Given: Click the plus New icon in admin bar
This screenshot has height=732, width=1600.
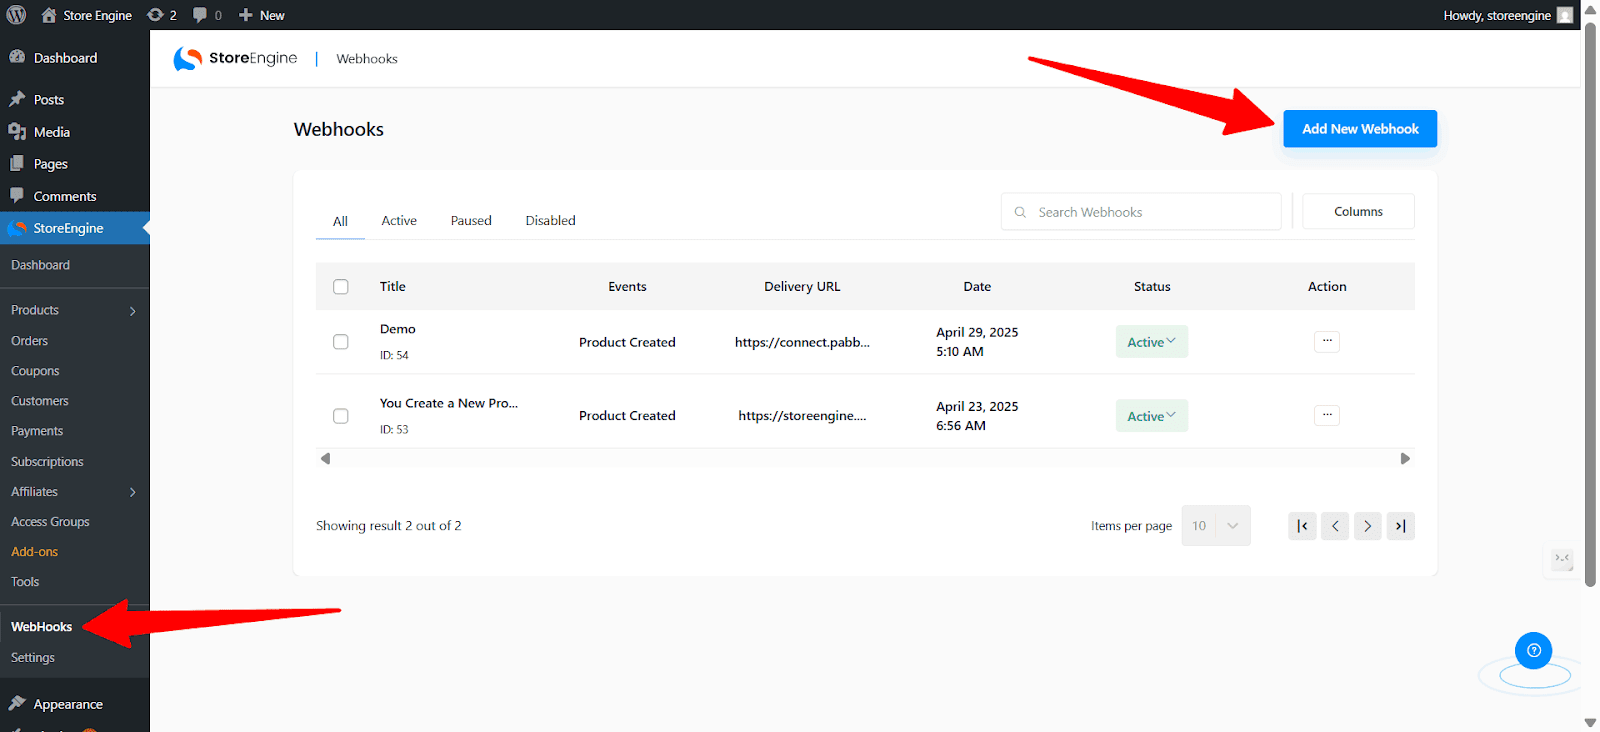Looking at the screenshot, I should tap(245, 15).
